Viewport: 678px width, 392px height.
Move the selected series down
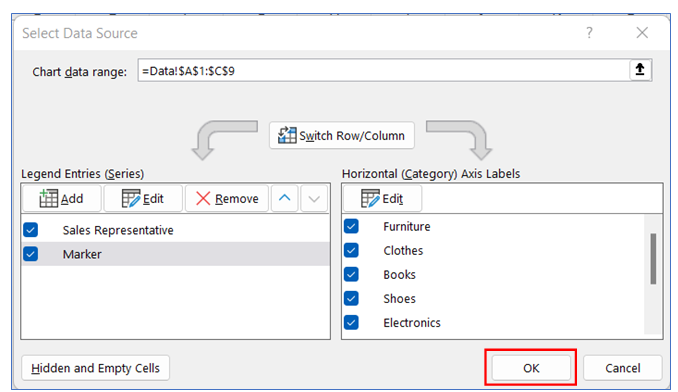tap(314, 199)
